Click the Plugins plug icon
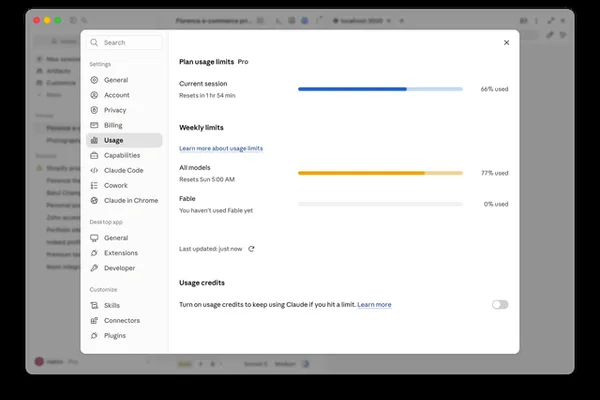600x400 pixels. 94,336
